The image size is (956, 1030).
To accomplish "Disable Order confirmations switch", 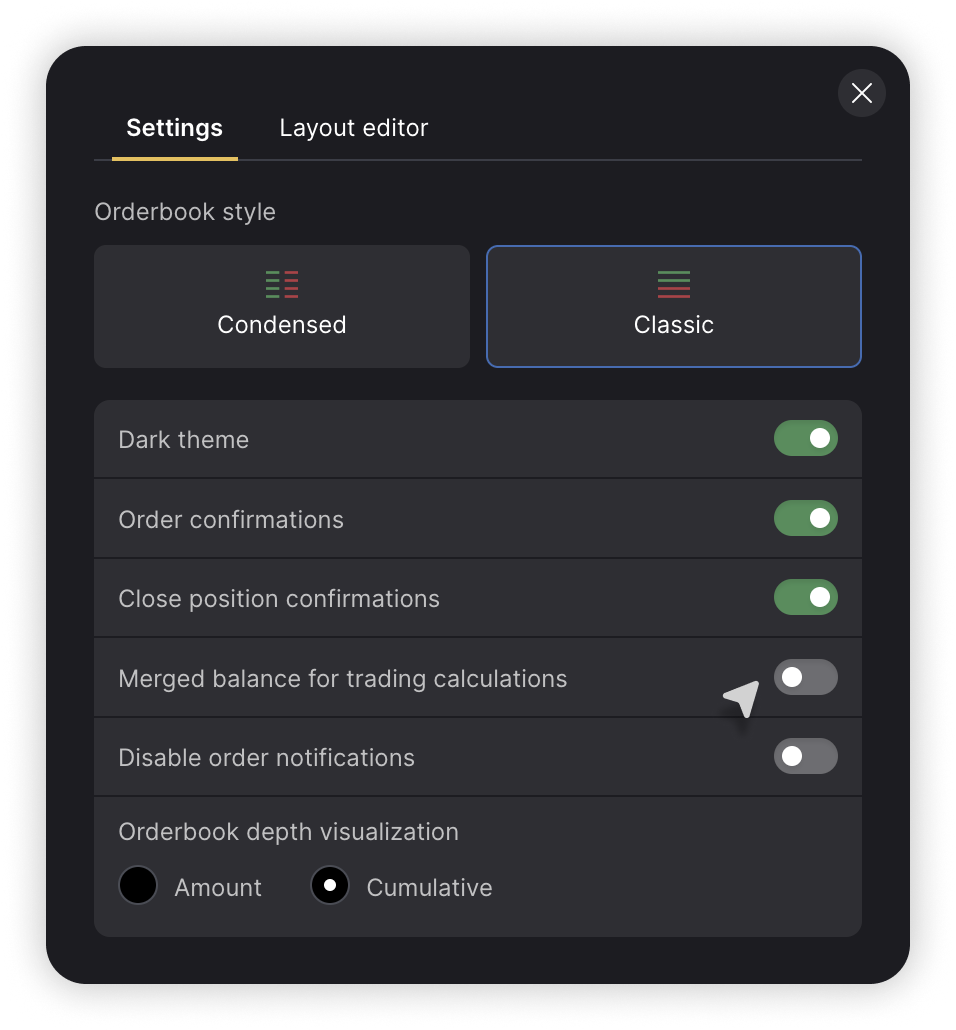I will click(806, 518).
